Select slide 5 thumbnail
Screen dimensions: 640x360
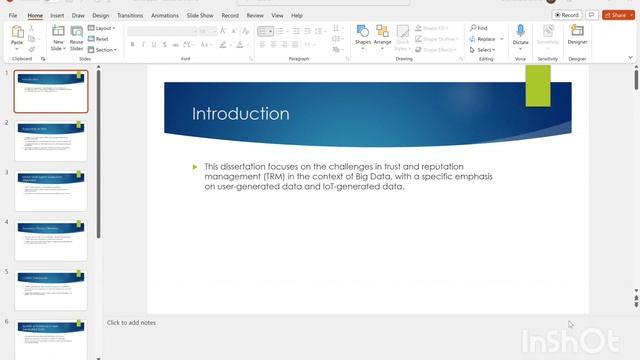51,290
